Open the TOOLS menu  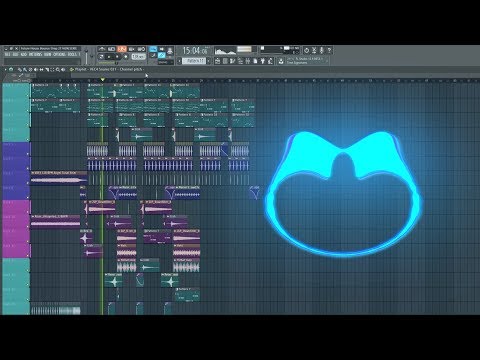click(x=72, y=54)
